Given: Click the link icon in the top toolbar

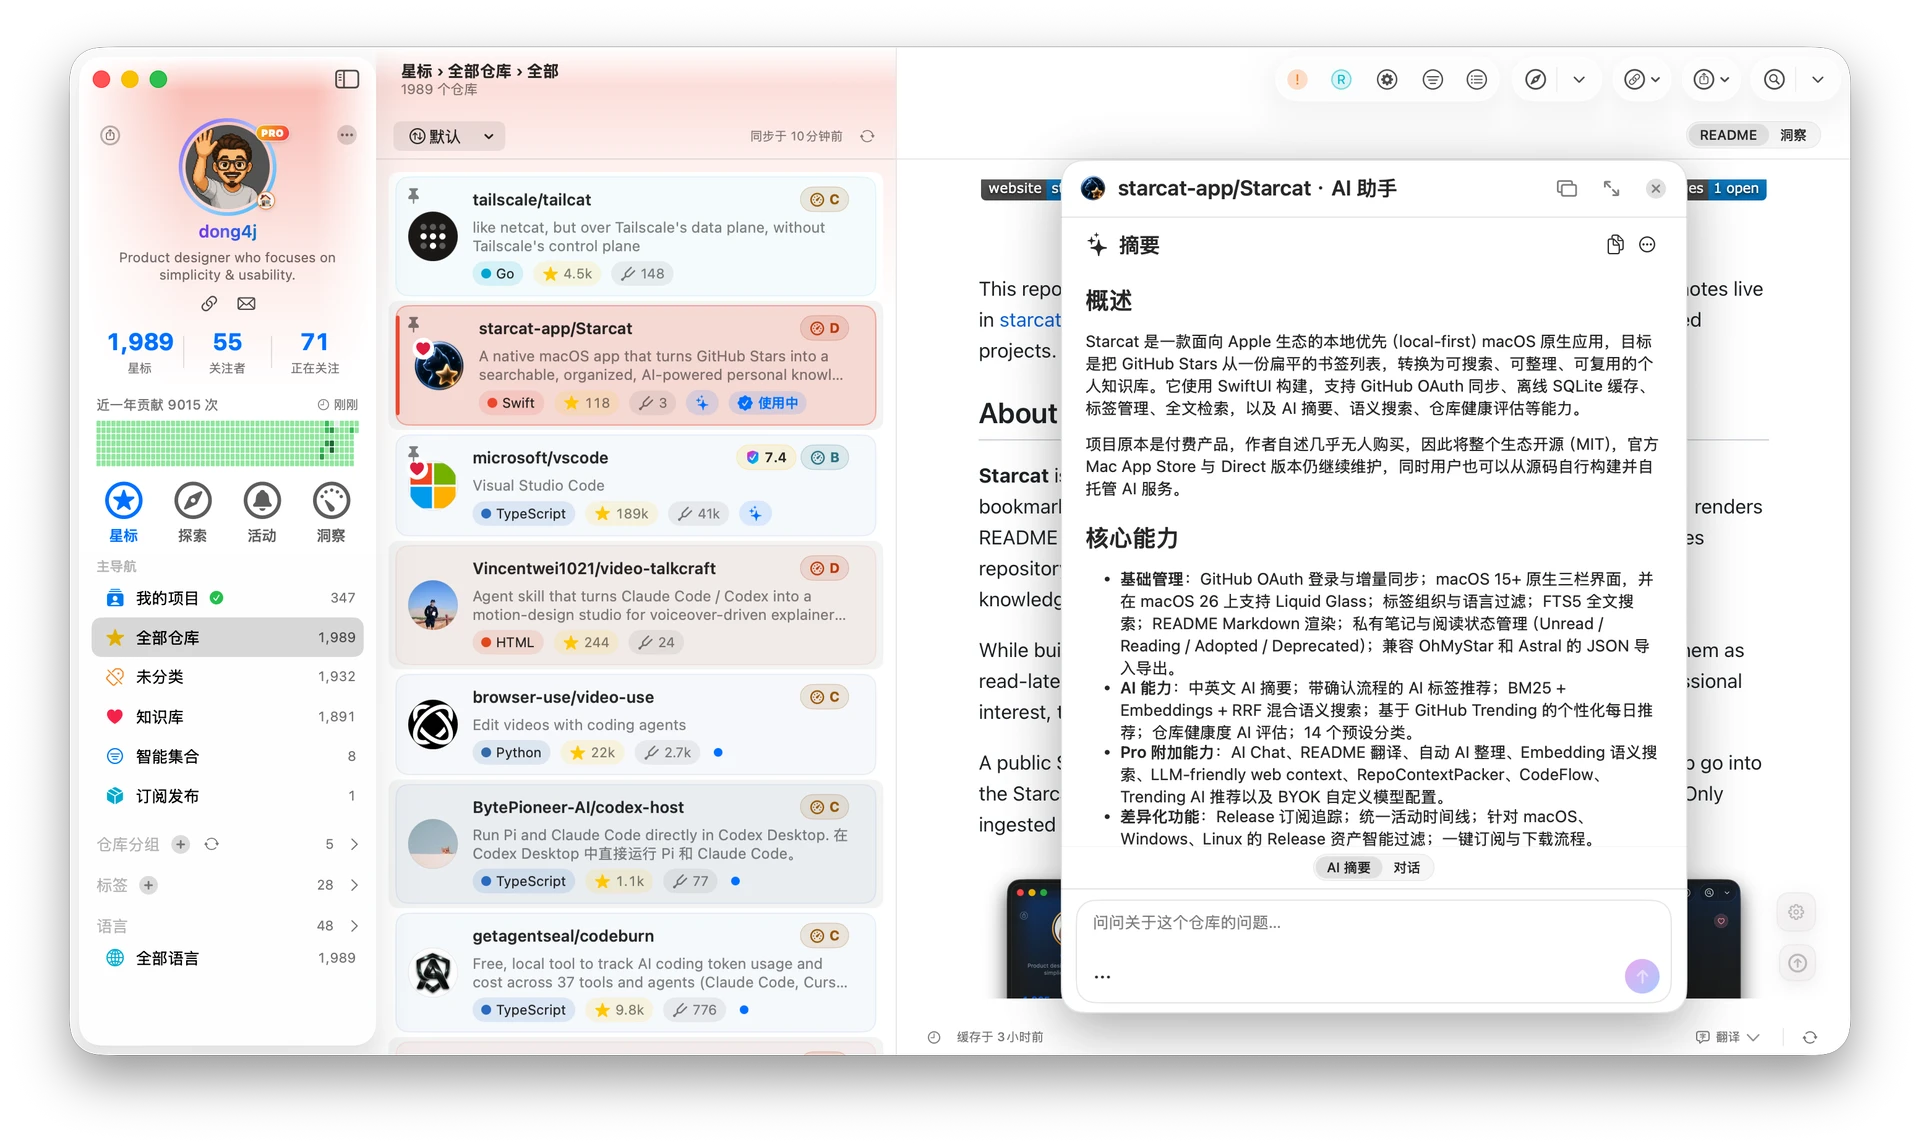Looking at the screenshot, I should [1634, 80].
